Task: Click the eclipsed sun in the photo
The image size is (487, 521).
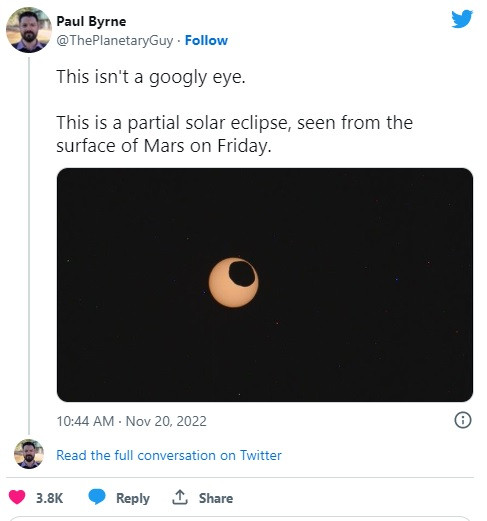Action: [233, 282]
